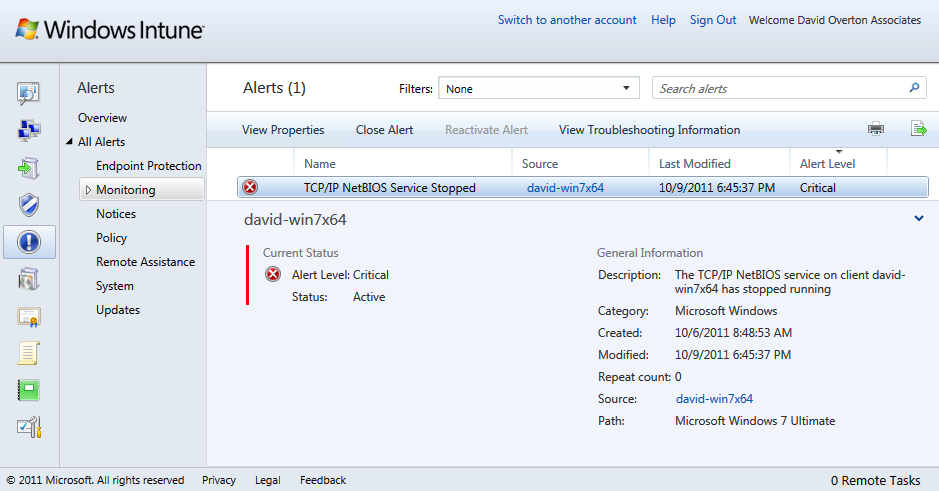
Task: Open the Reports green board icon
Action: [28, 390]
